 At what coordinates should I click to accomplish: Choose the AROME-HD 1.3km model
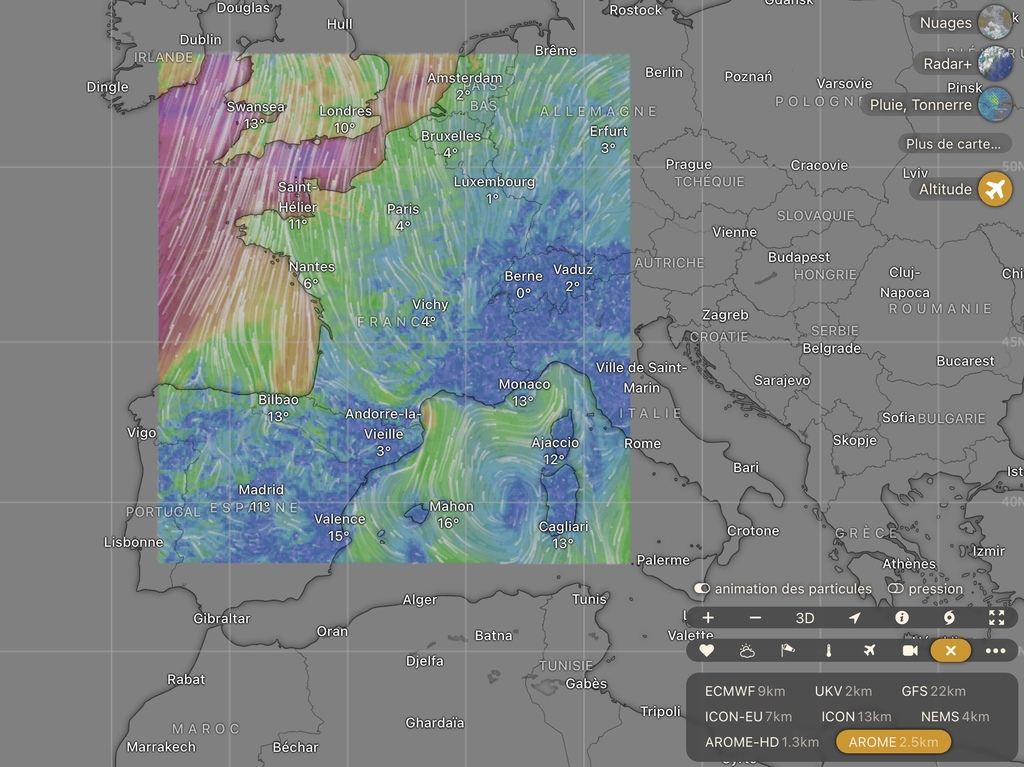tap(761, 742)
